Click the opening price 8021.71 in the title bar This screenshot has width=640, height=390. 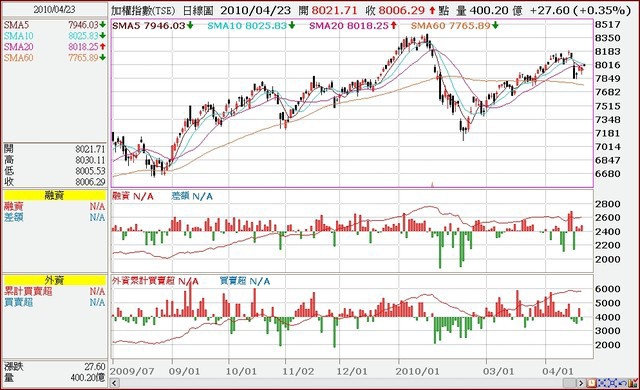tap(334, 11)
